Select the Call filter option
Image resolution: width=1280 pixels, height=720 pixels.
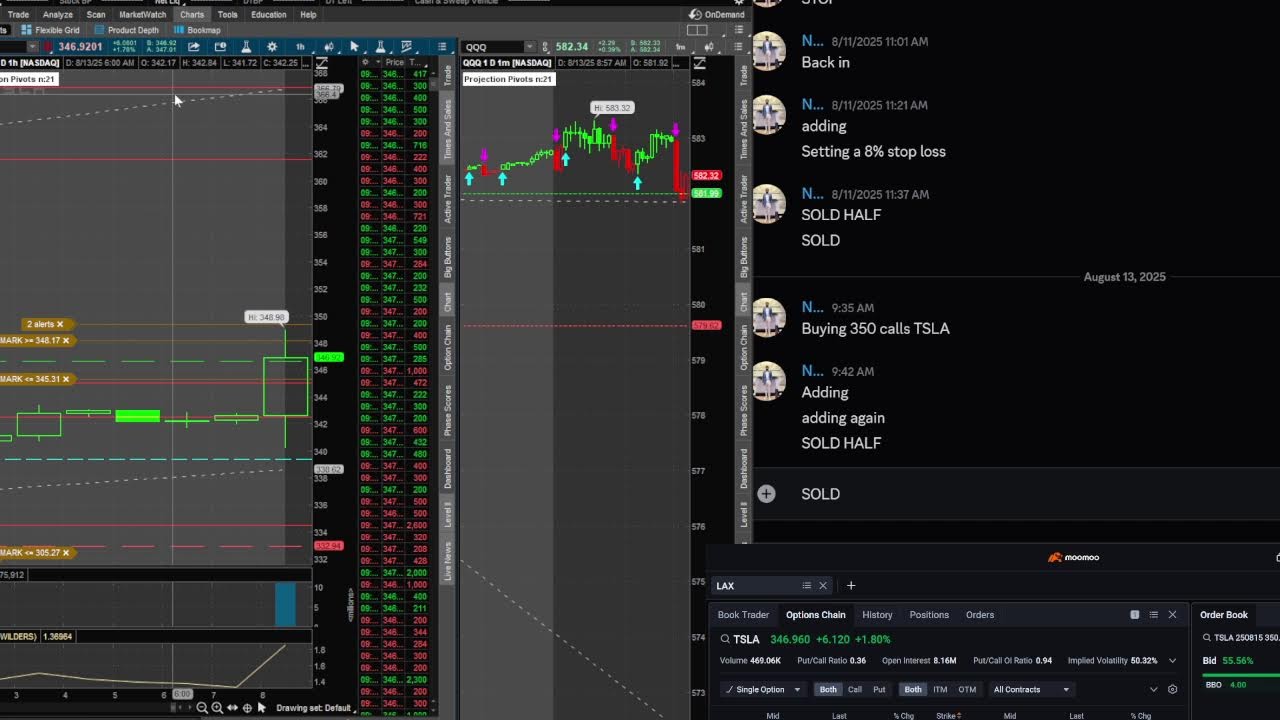pyautogui.click(x=855, y=690)
